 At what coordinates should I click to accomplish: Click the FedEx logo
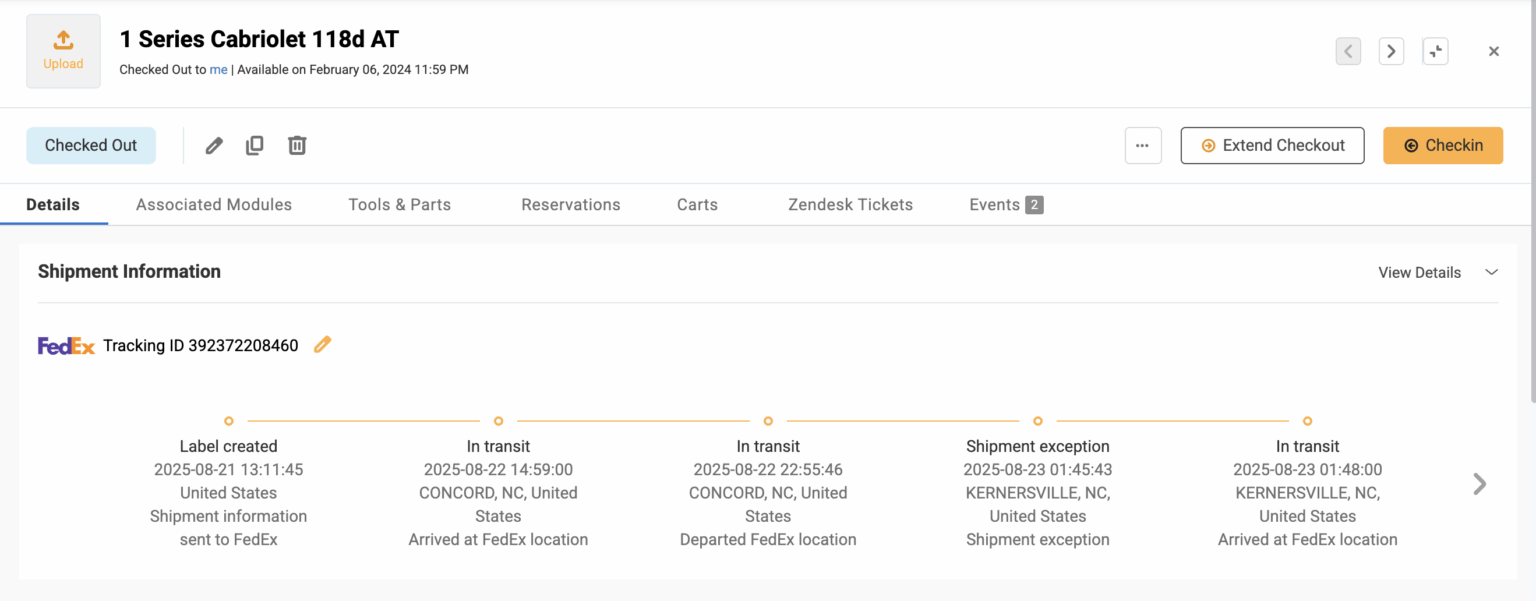click(x=66, y=344)
